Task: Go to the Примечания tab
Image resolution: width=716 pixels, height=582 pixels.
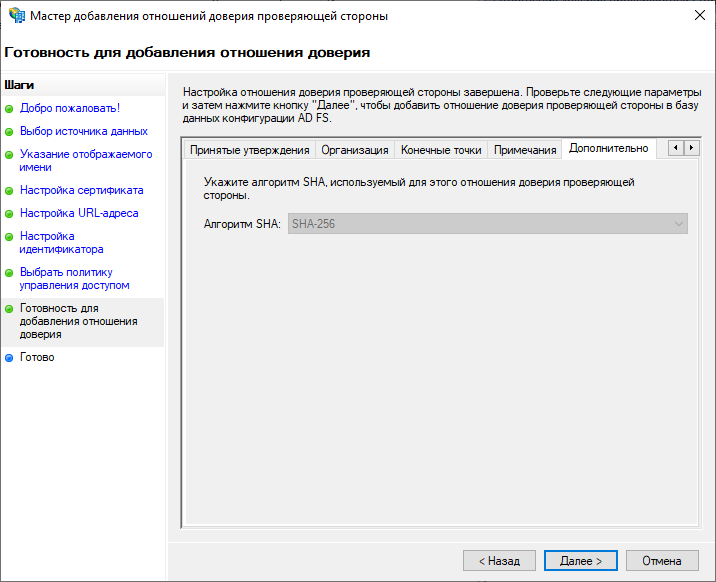Action: click(x=525, y=150)
